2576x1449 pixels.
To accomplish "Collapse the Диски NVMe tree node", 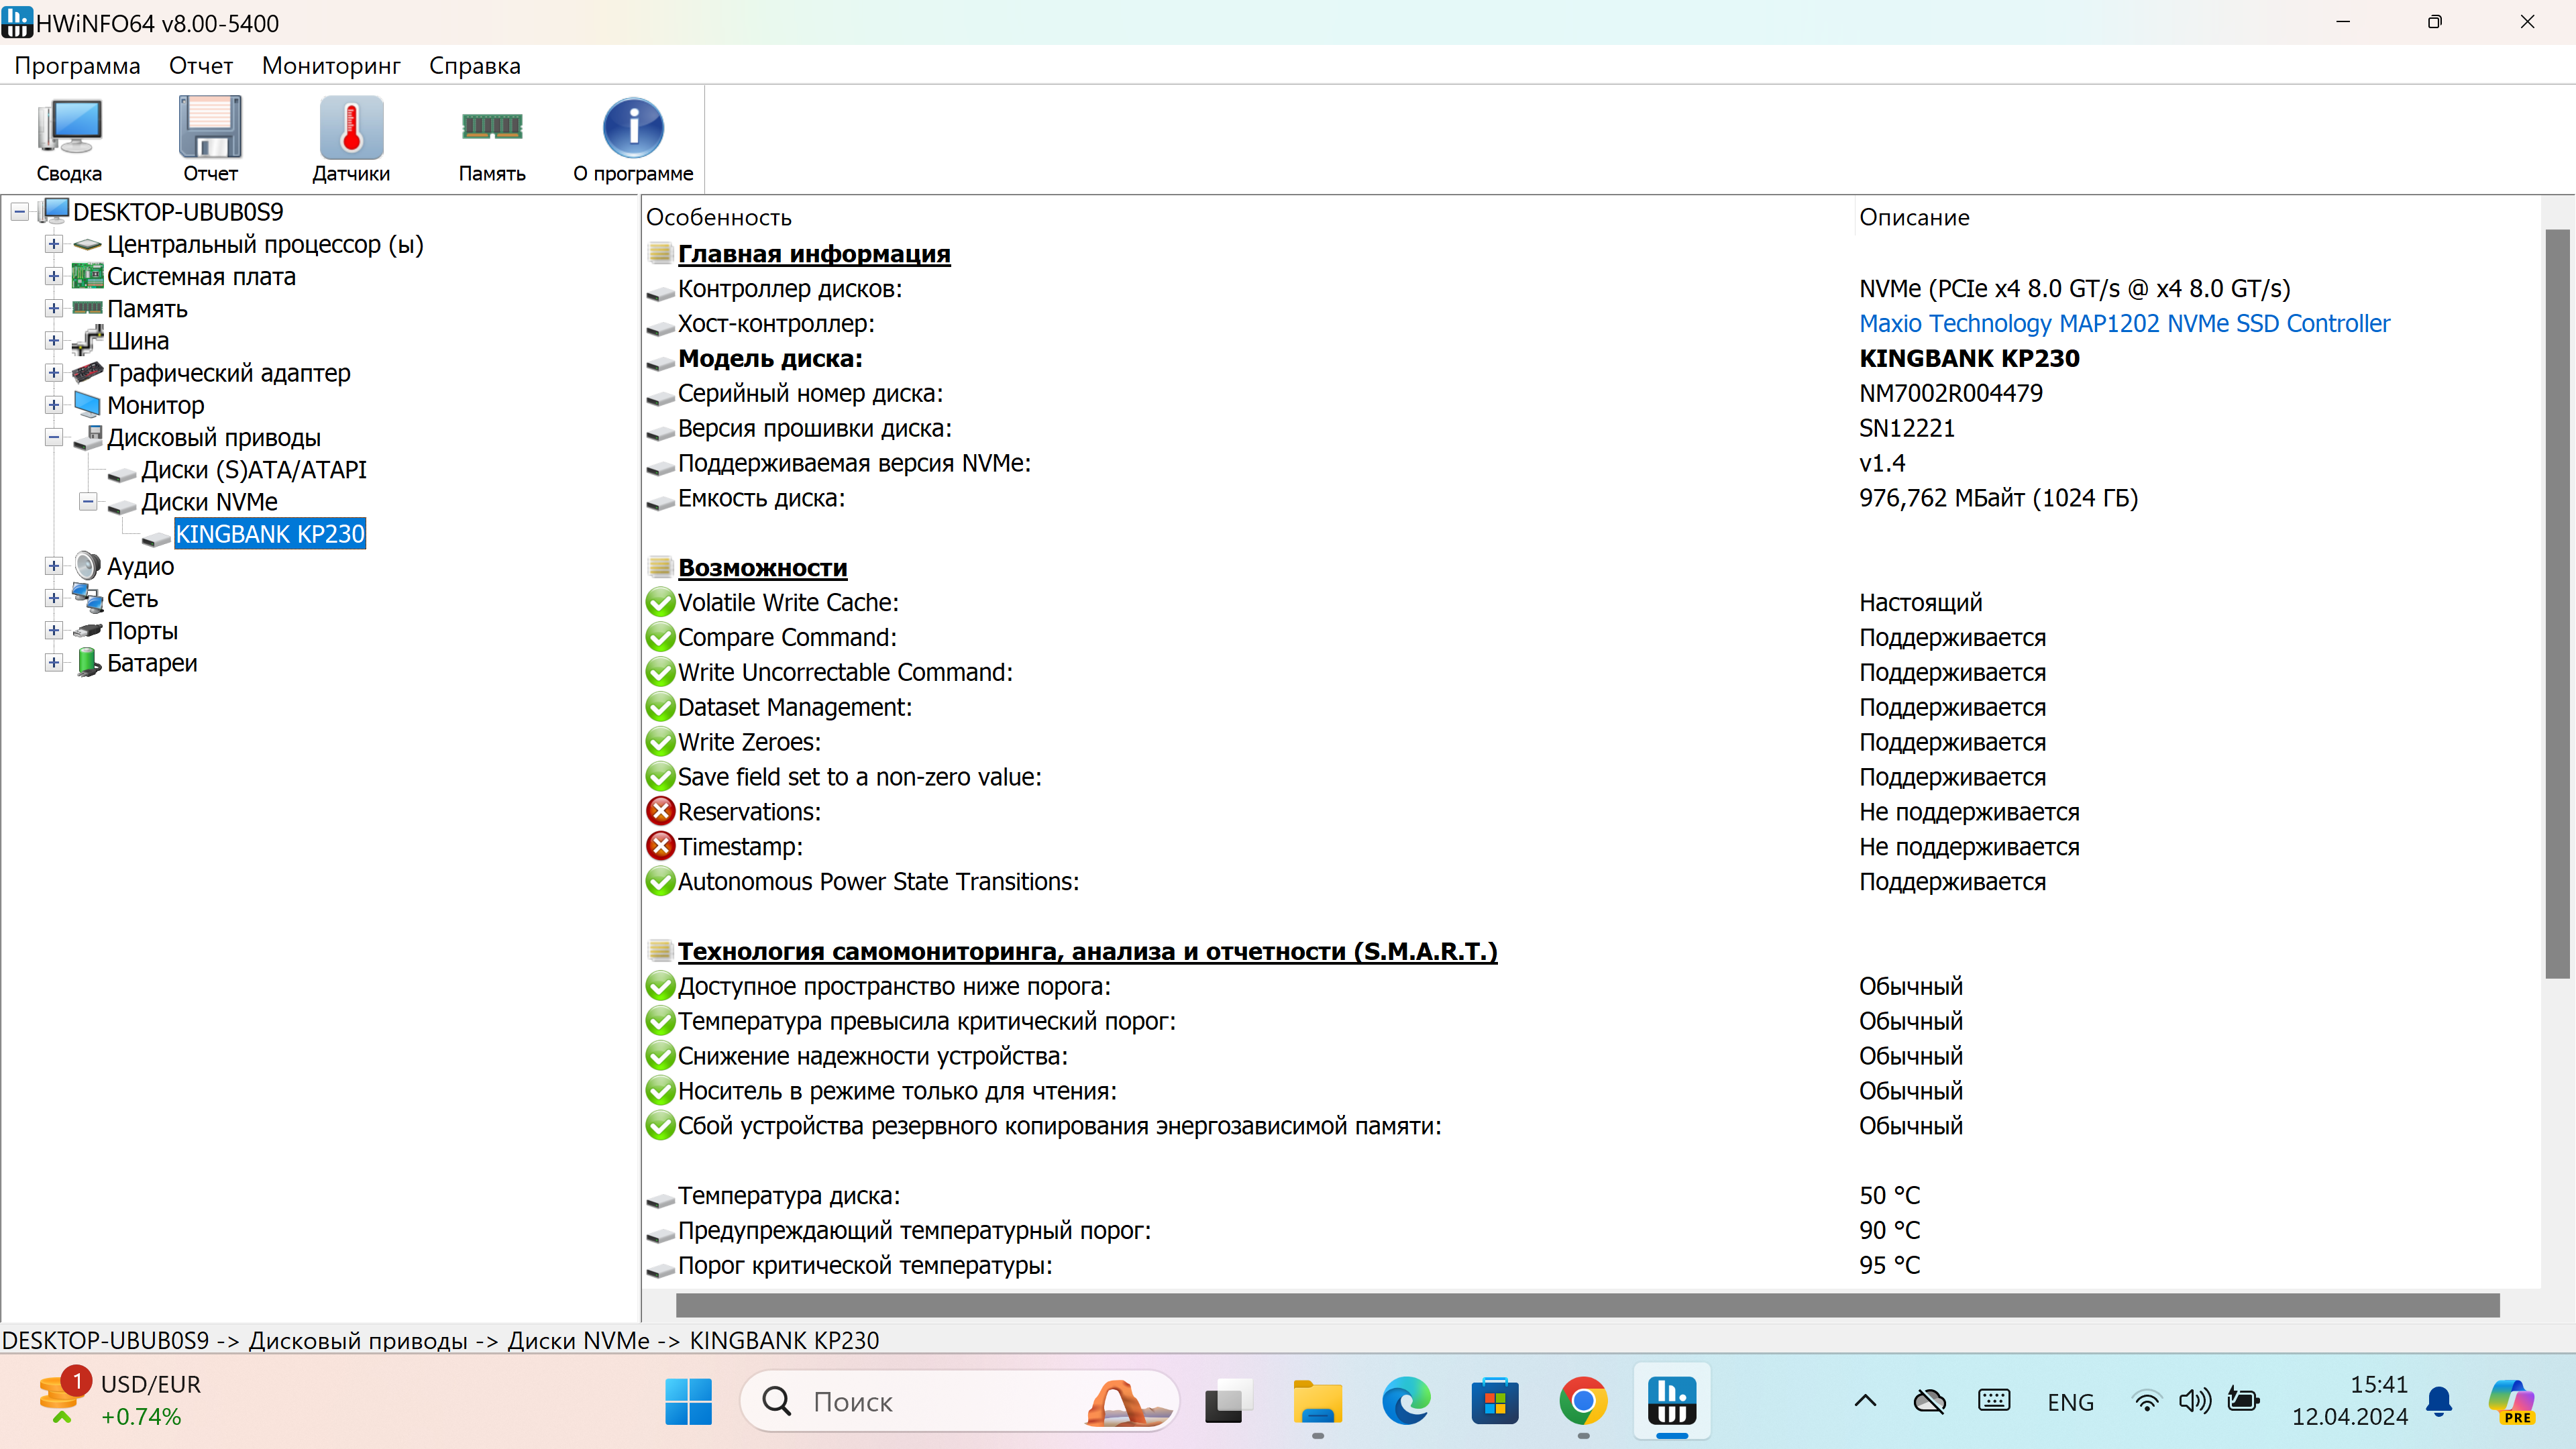I will 88,502.
